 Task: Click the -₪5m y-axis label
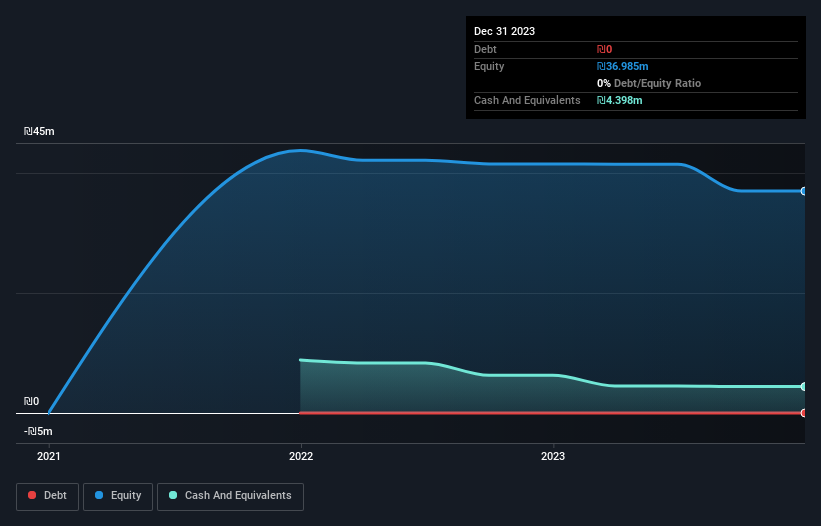coord(38,431)
